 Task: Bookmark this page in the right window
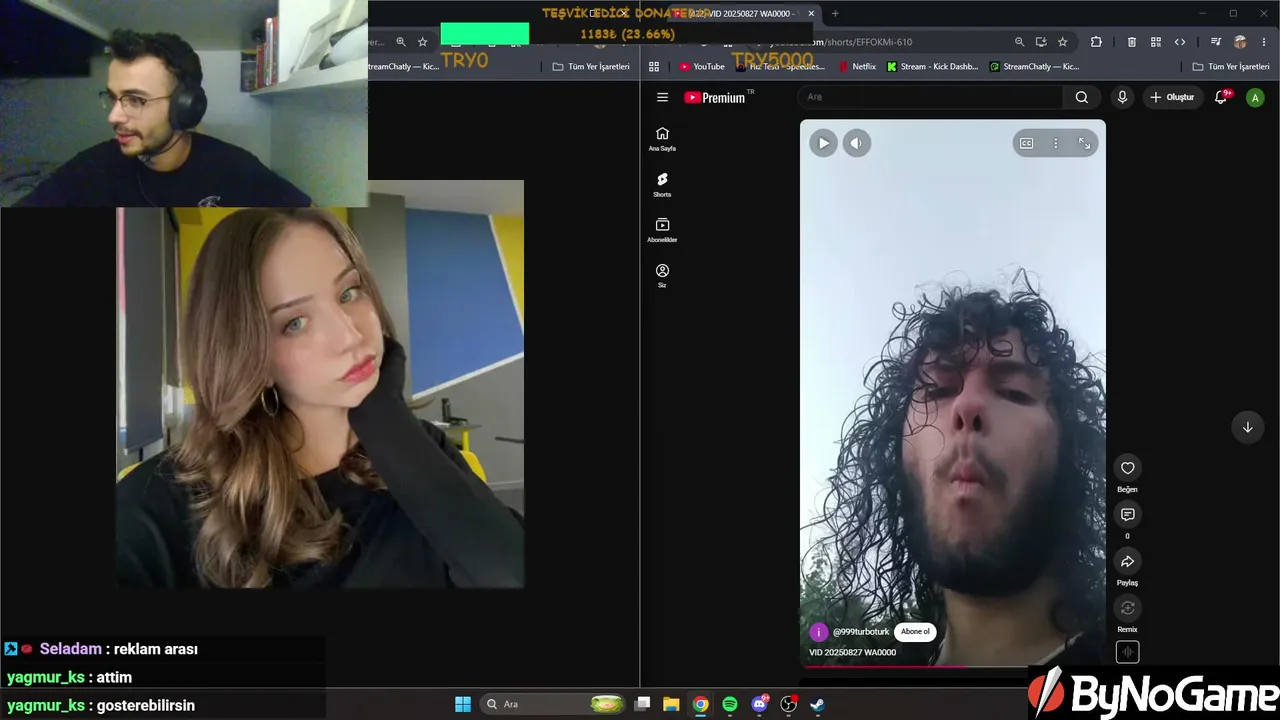click(1062, 42)
